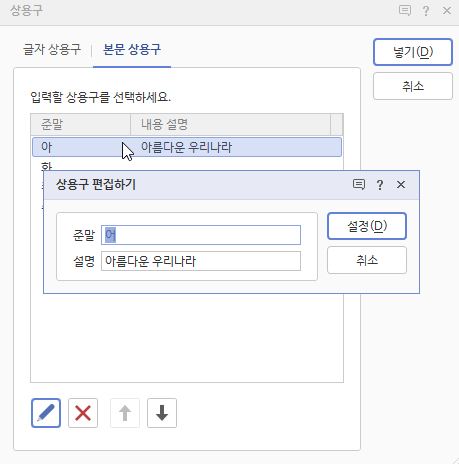Move selected phrase down with arrow icon
Screen dimensions: 459x464
162,413
